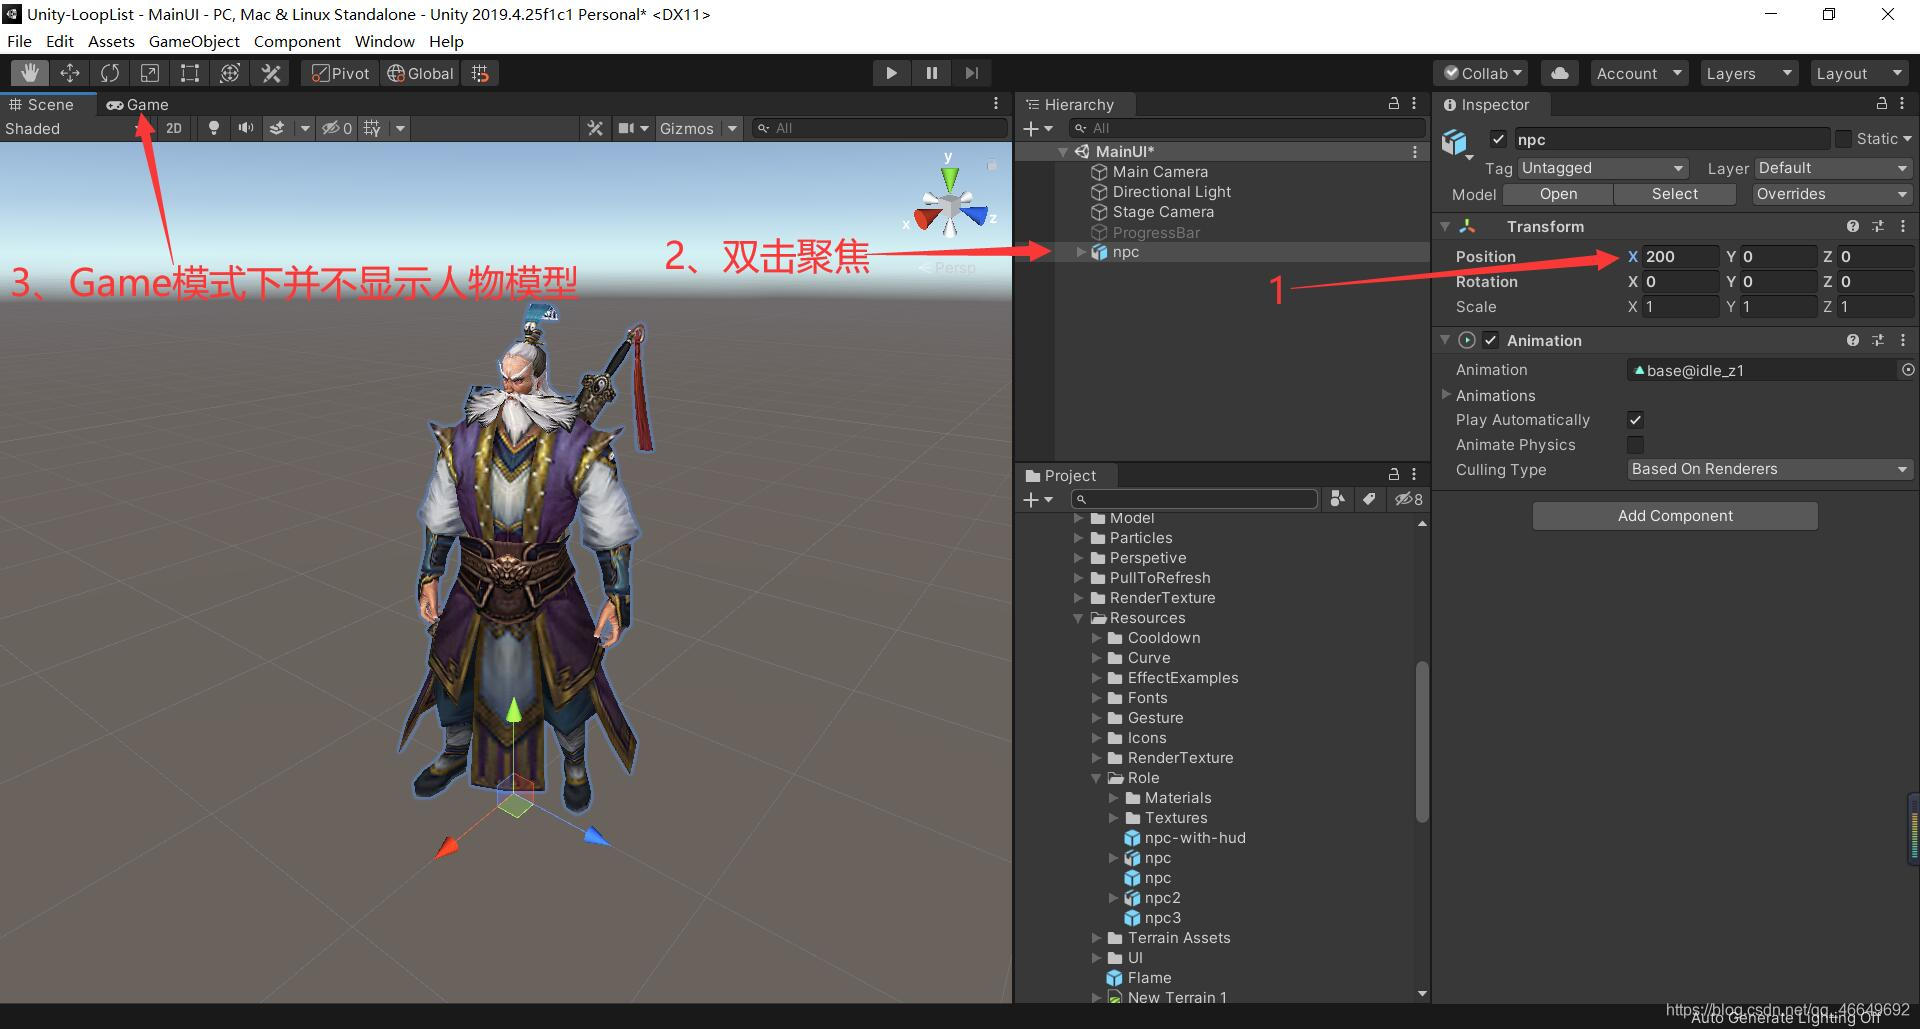Open Transform preset settings icon

click(1878, 227)
